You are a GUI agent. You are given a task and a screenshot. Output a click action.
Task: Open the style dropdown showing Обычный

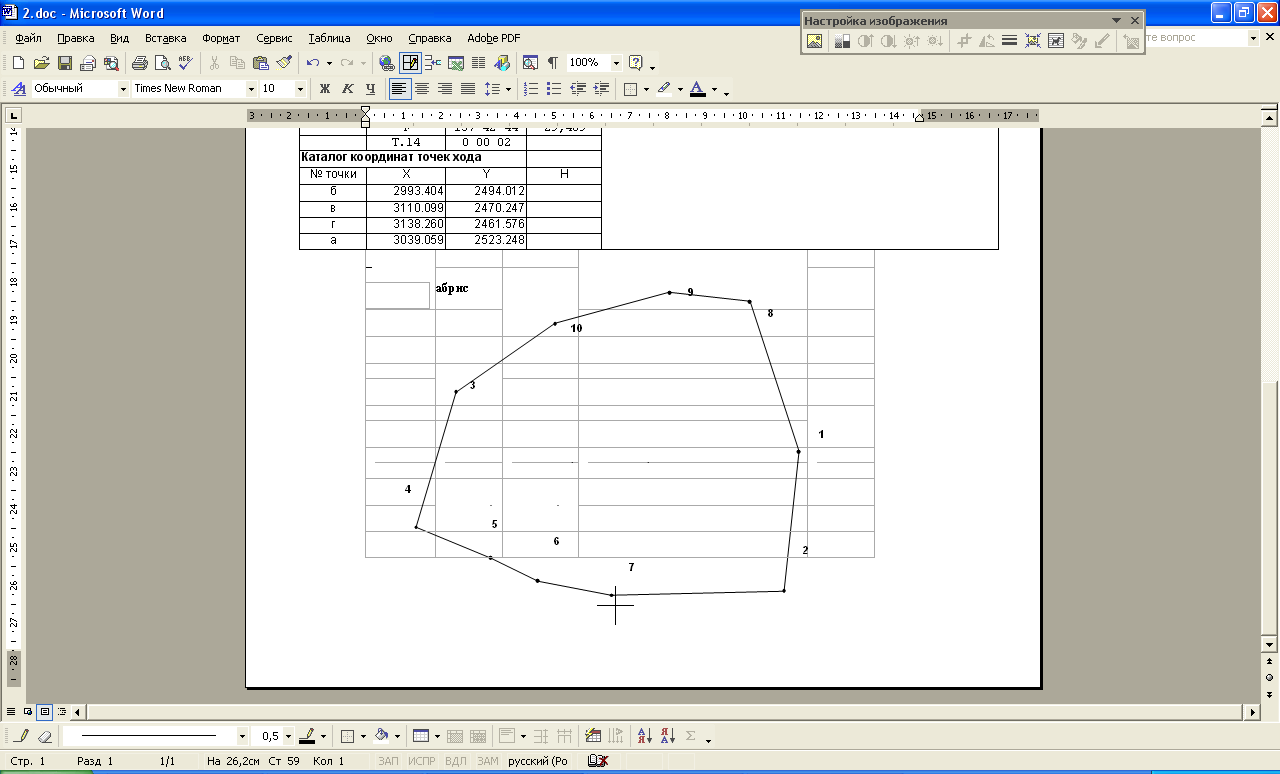click(123, 89)
